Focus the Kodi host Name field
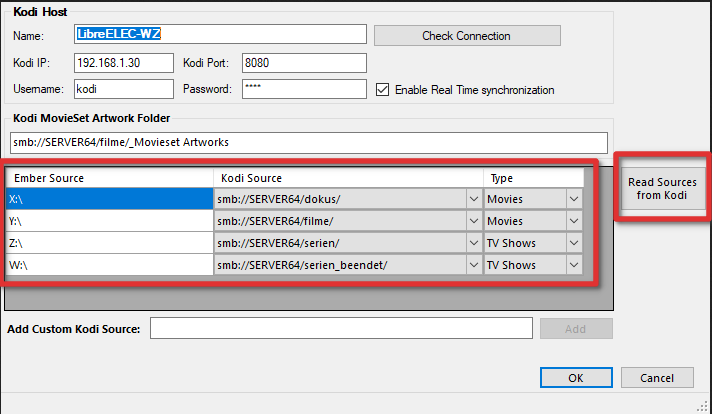Viewport: 712px width, 414px height. 220,34
